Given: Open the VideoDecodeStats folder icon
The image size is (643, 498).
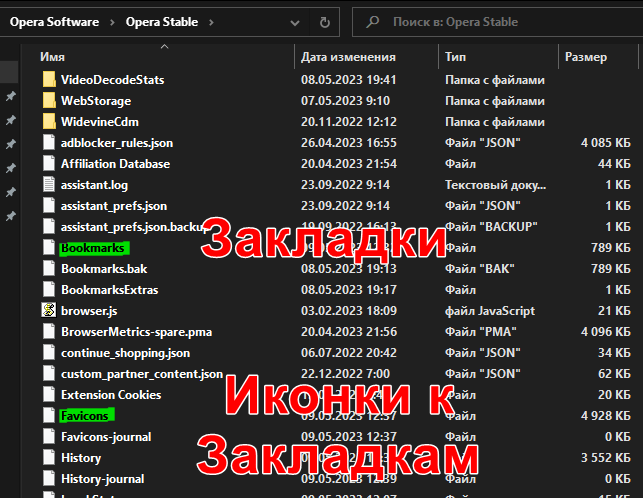Looking at the screenshot, I should point(49,80).
